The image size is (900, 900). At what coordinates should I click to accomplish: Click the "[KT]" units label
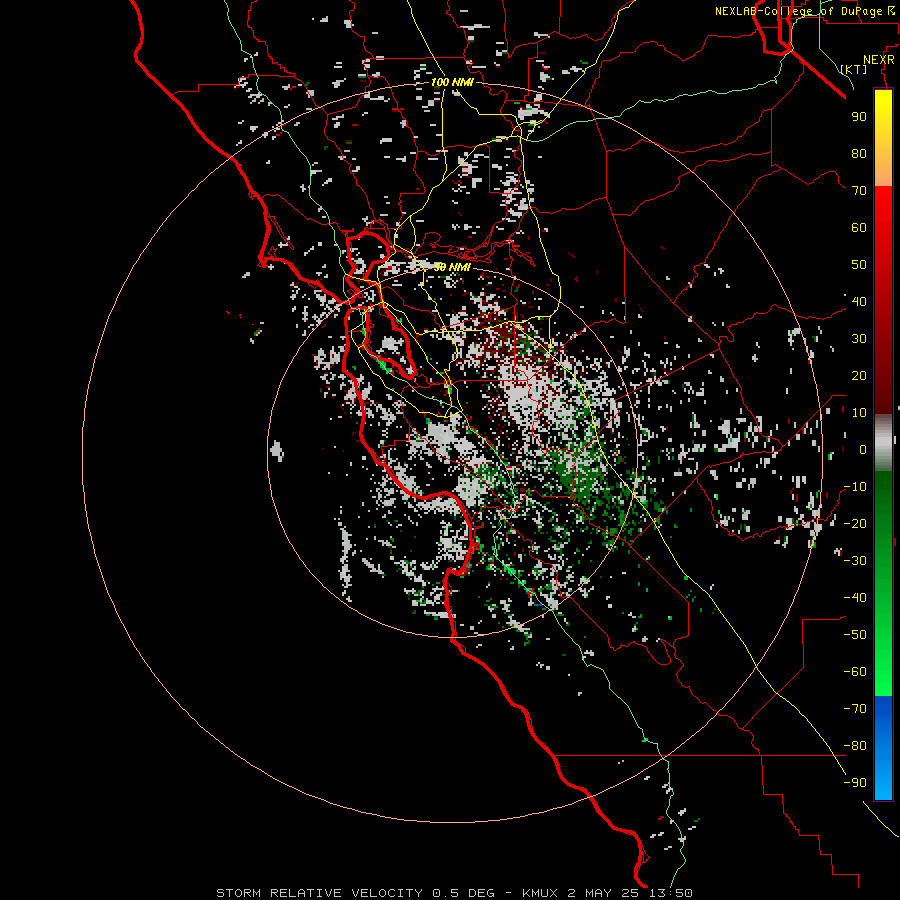coord(854,69)
